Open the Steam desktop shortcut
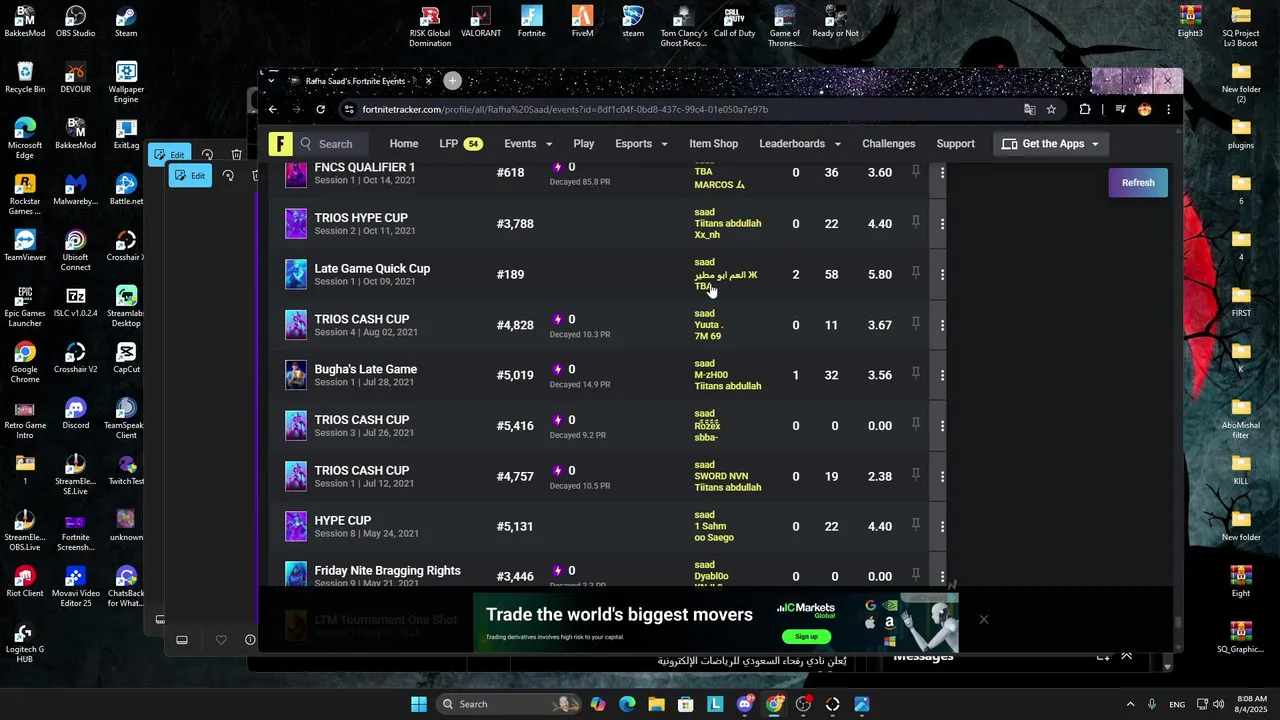Image resolution: width=1280 pixels, height=720 pixels. point(126,22)
